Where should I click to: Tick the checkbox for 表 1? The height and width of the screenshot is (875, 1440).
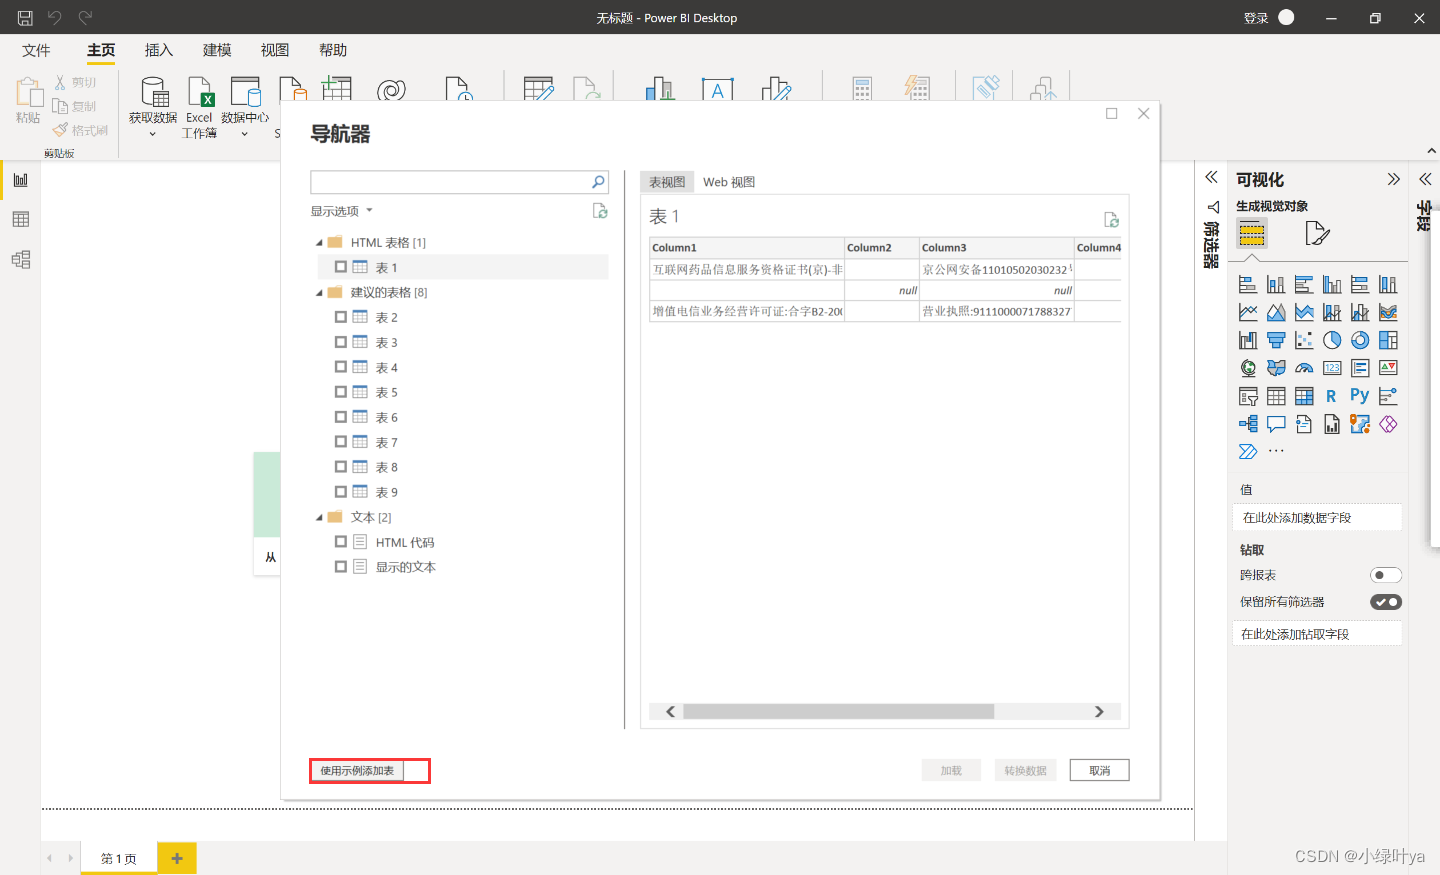tap(341, 267)
